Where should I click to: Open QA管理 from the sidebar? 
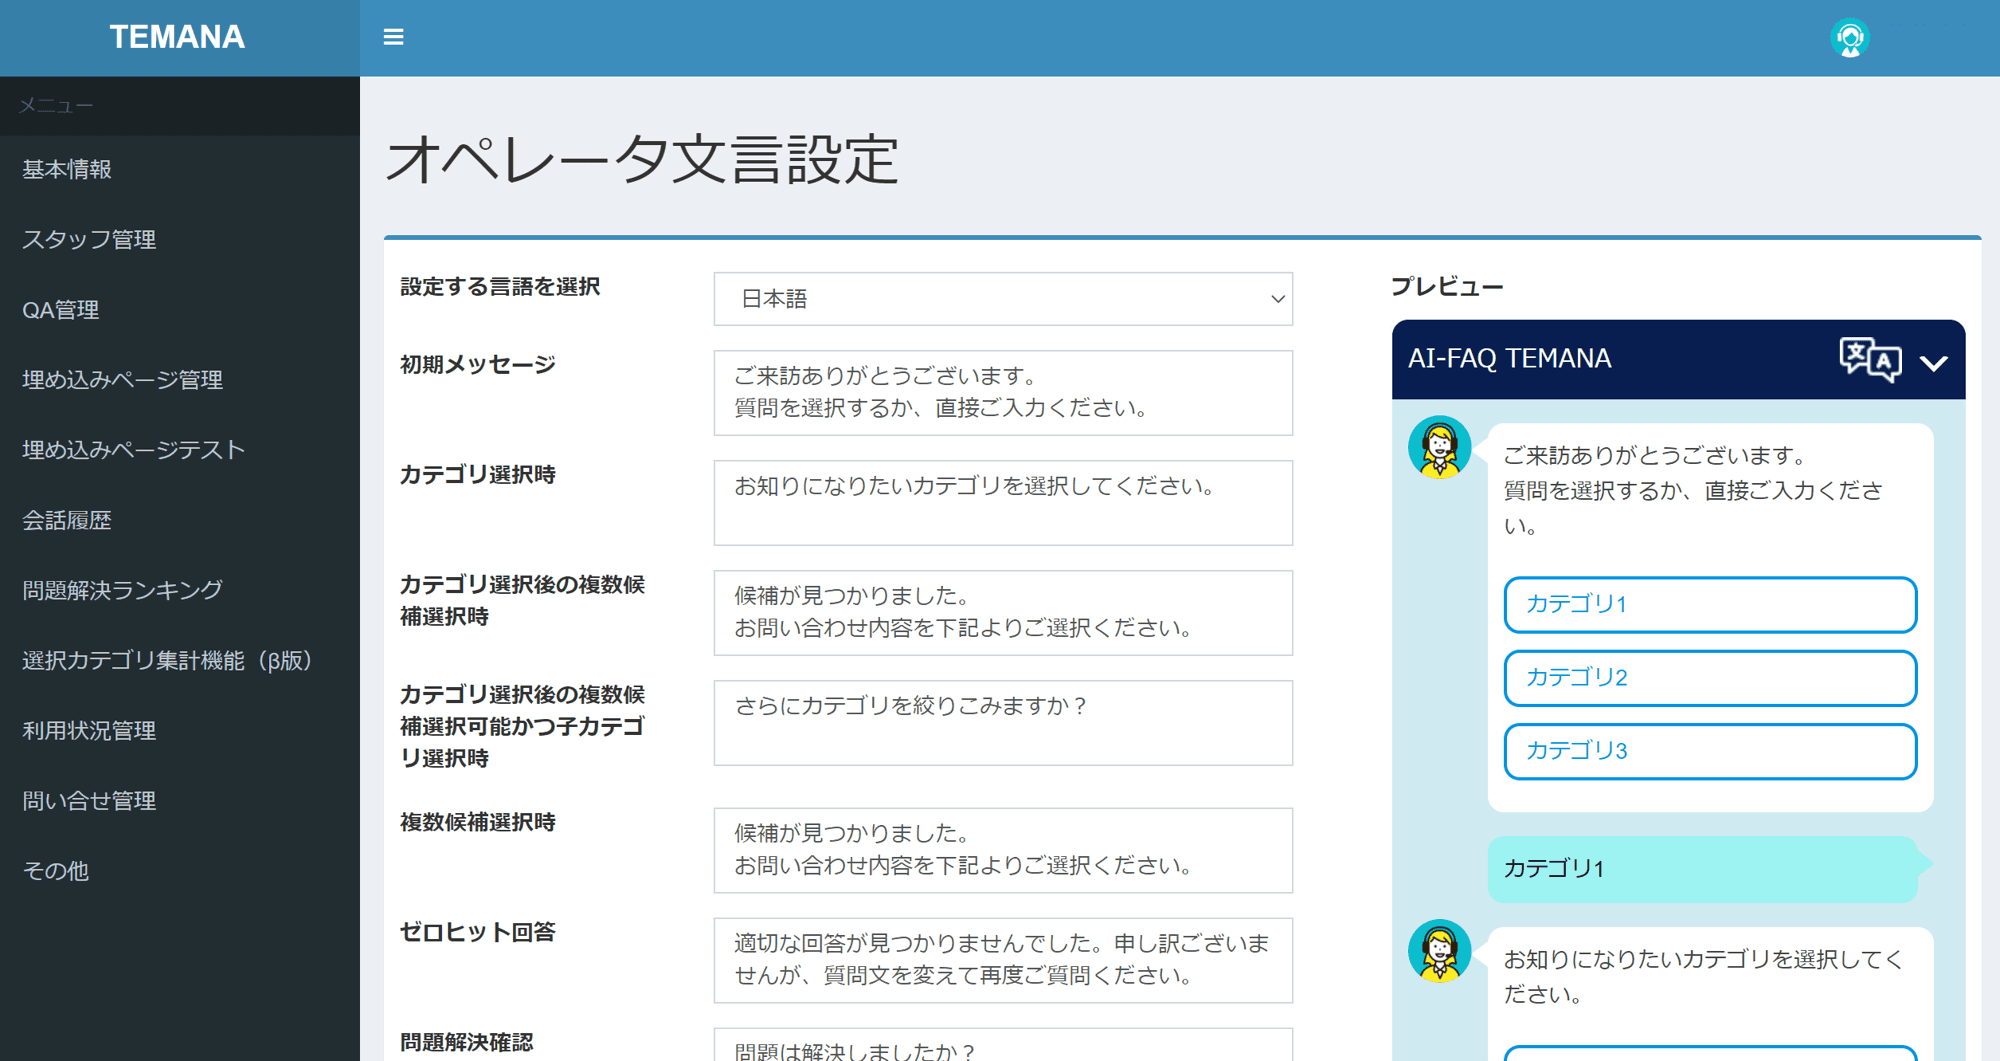click(60, 309)
